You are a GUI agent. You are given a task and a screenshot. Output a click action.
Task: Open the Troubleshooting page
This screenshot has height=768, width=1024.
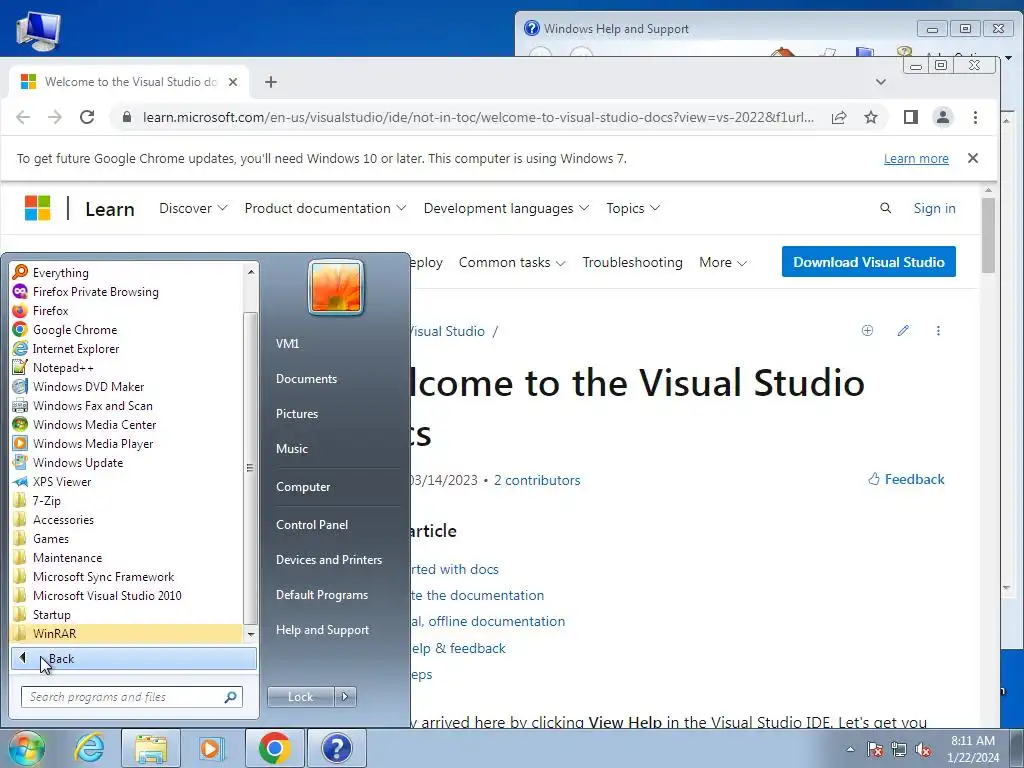tap(632, 263)
